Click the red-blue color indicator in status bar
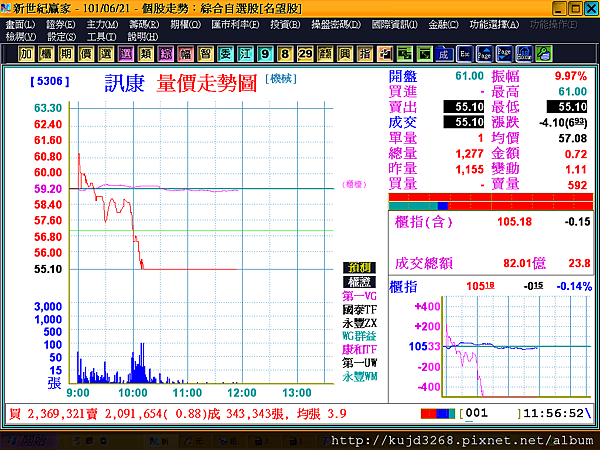The width and height of the screenshot is (600, 450). tap(438, 414)
